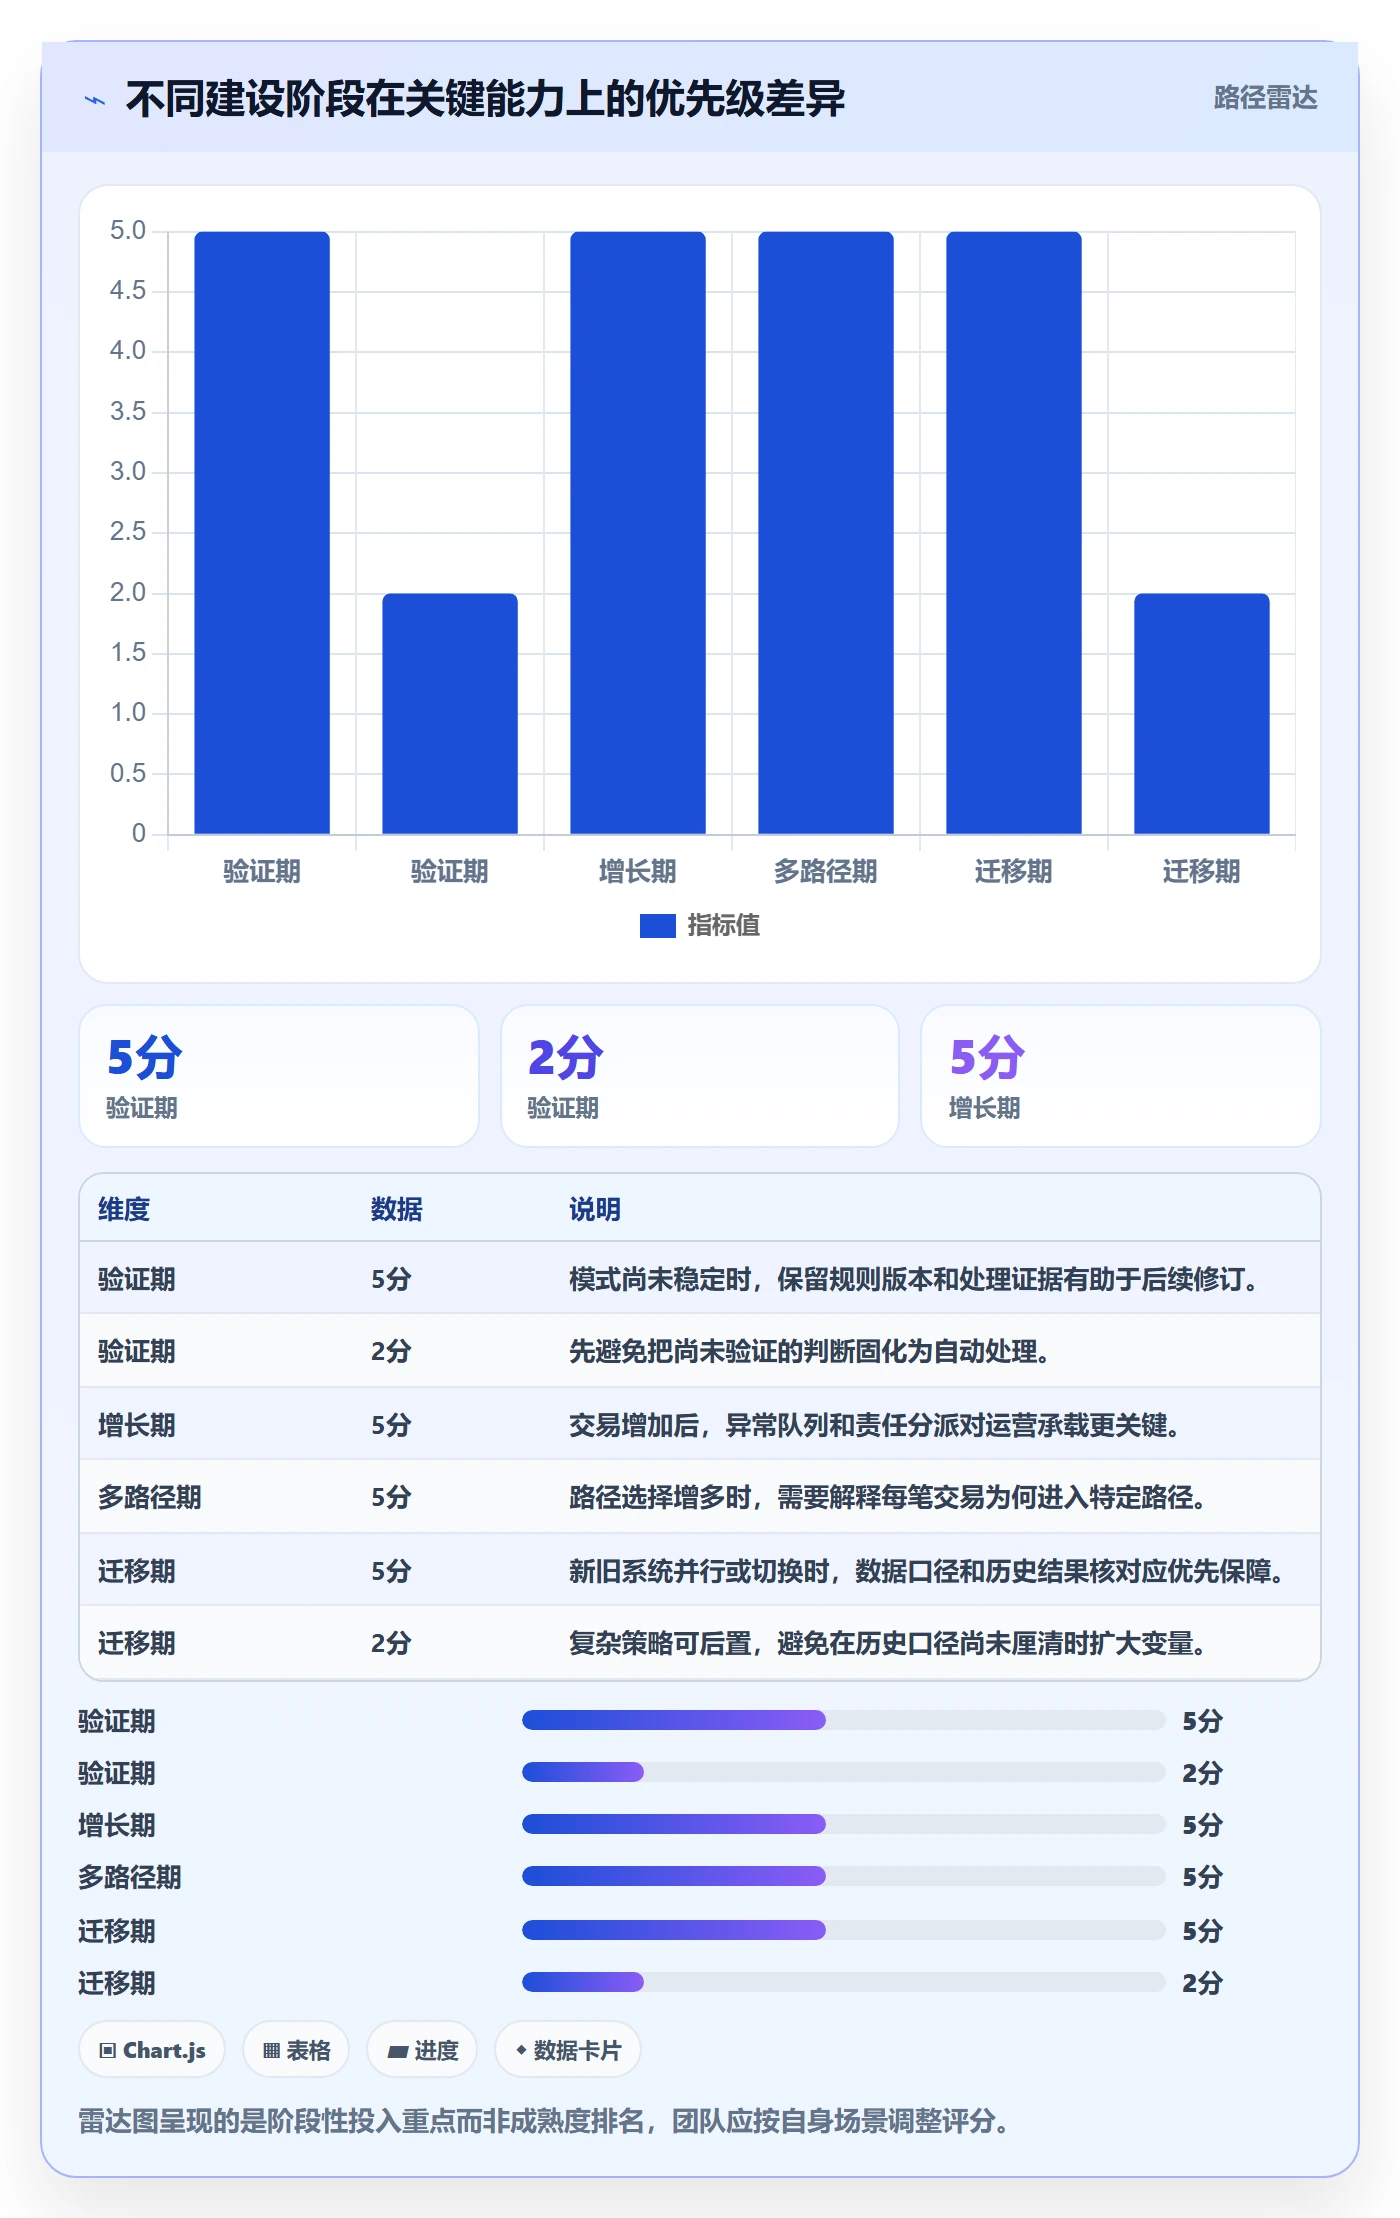Click the 多路径期 x-axis label under the chart
The image size is (1400, 2218).
pos(826,872)
